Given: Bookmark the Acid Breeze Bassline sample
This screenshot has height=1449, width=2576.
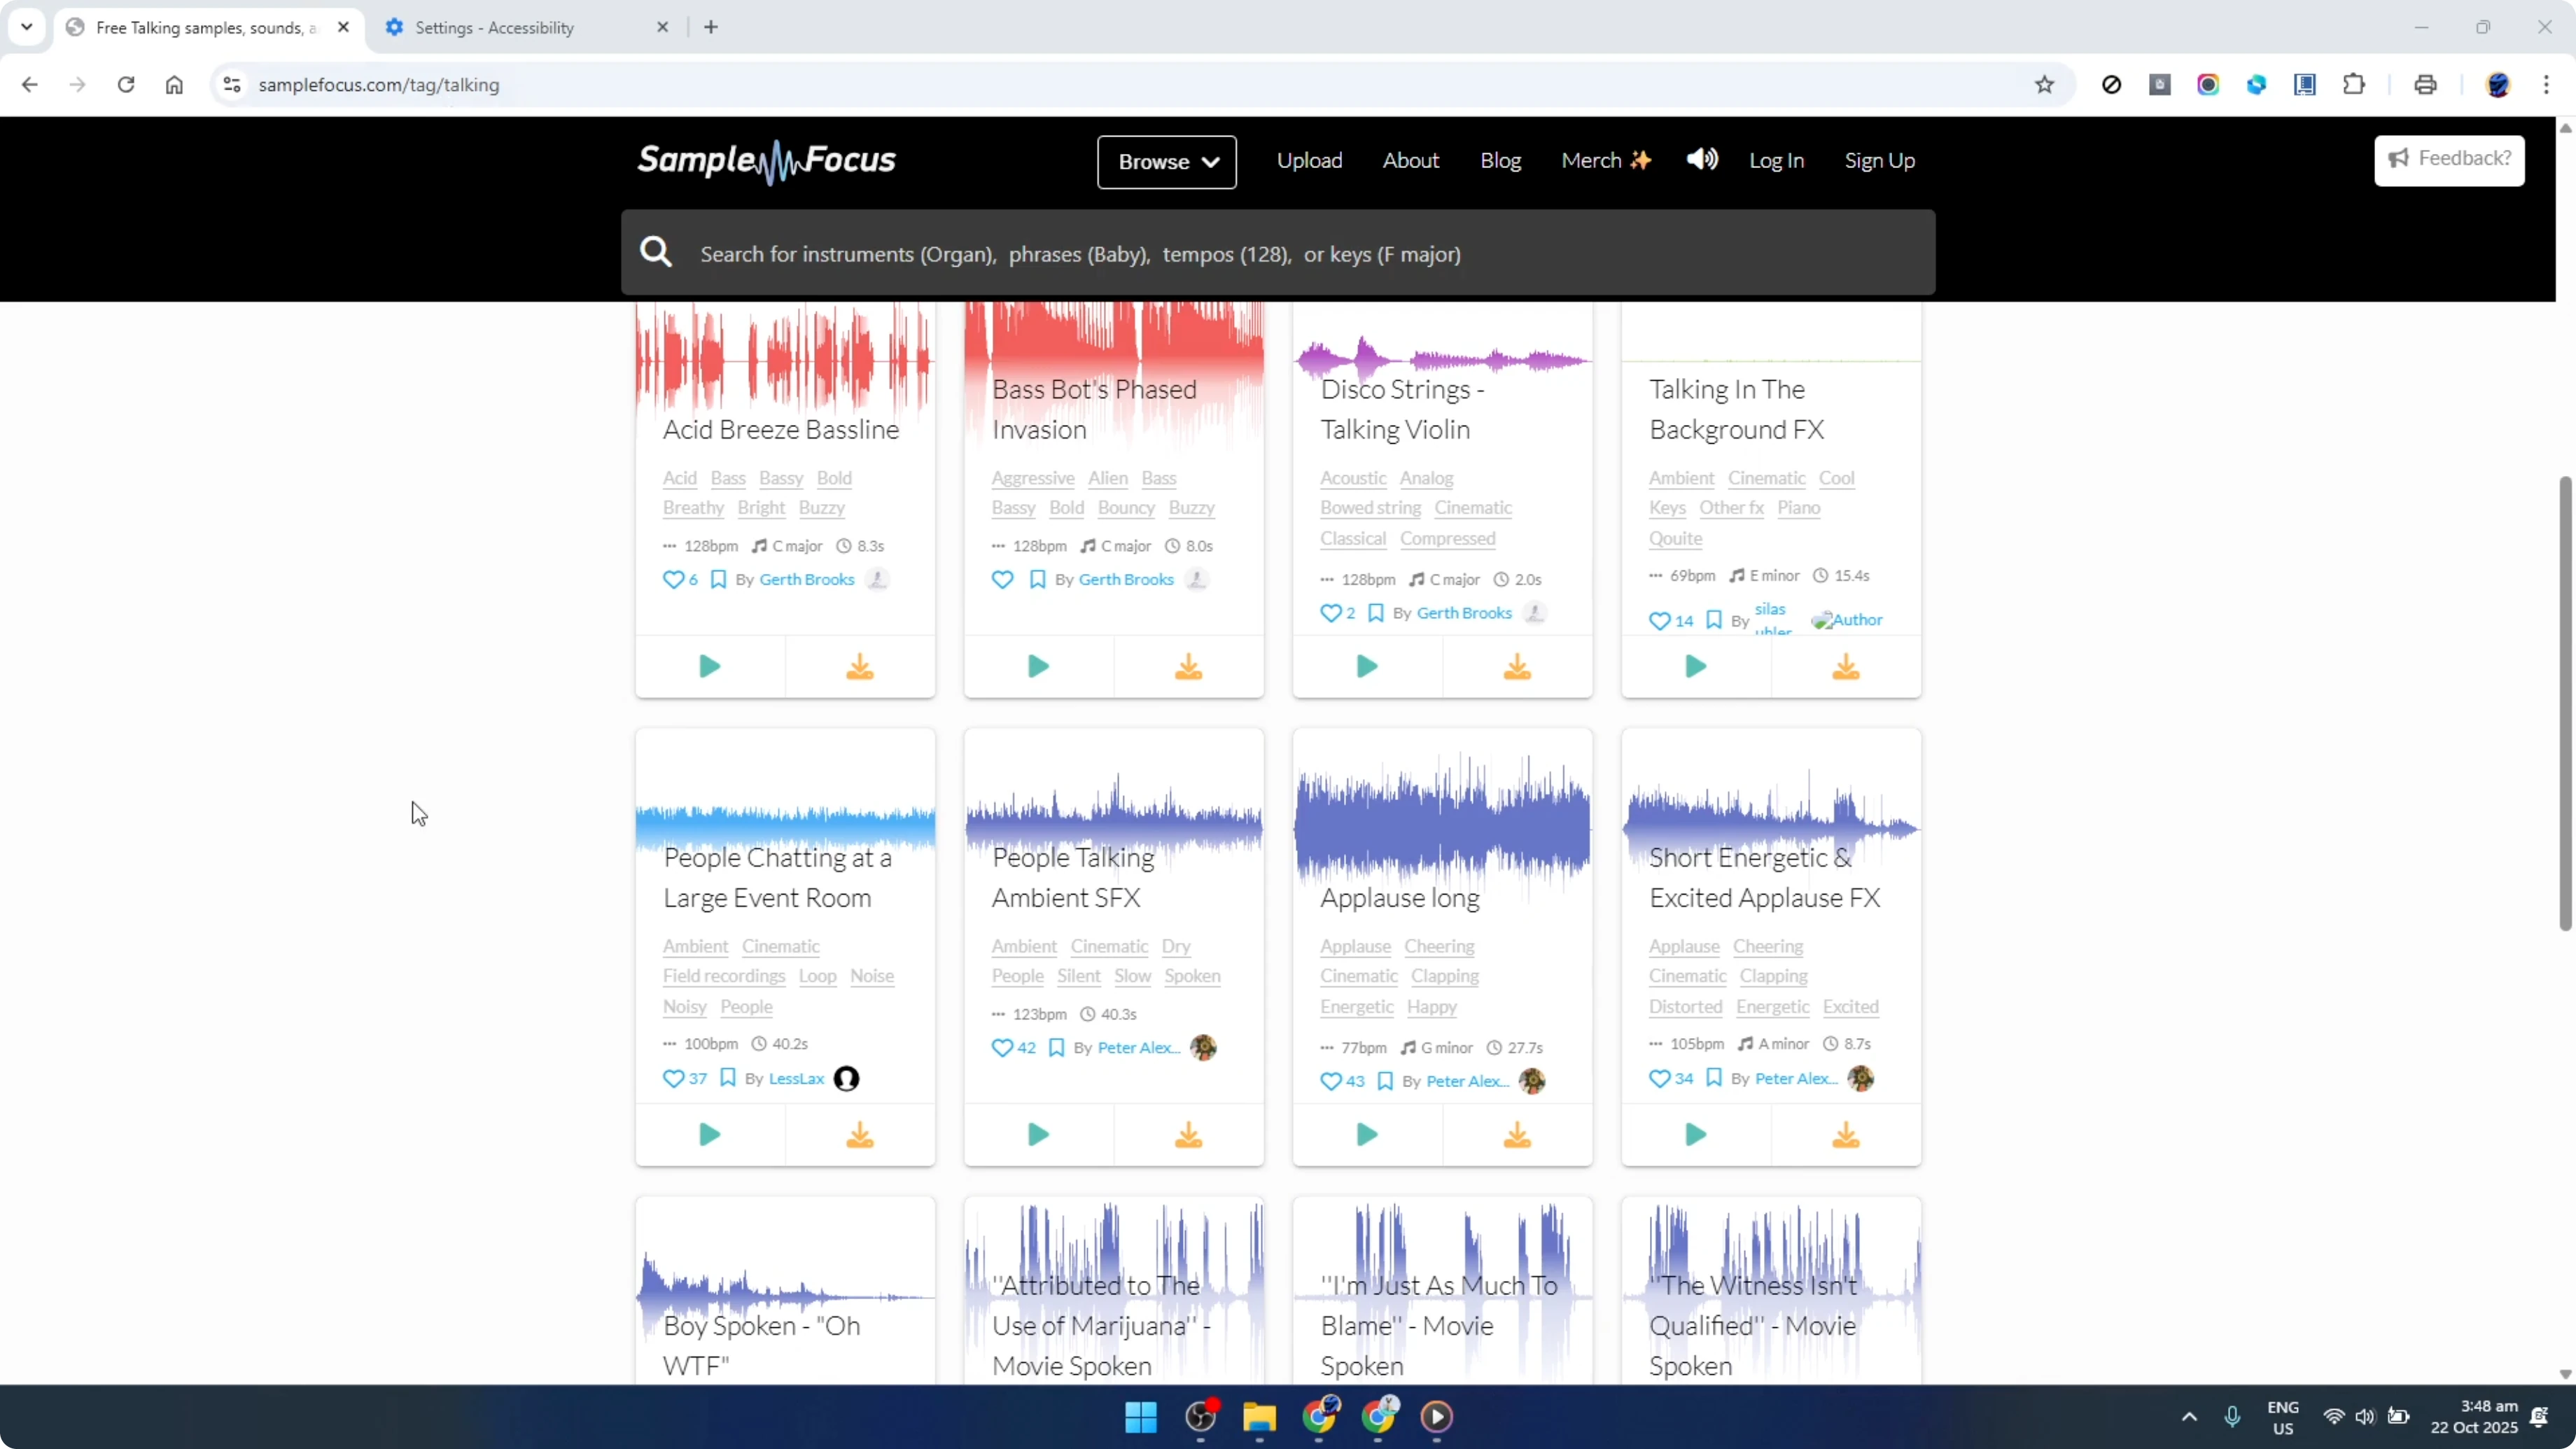Looking at the screenshot, I should point(718,580).
